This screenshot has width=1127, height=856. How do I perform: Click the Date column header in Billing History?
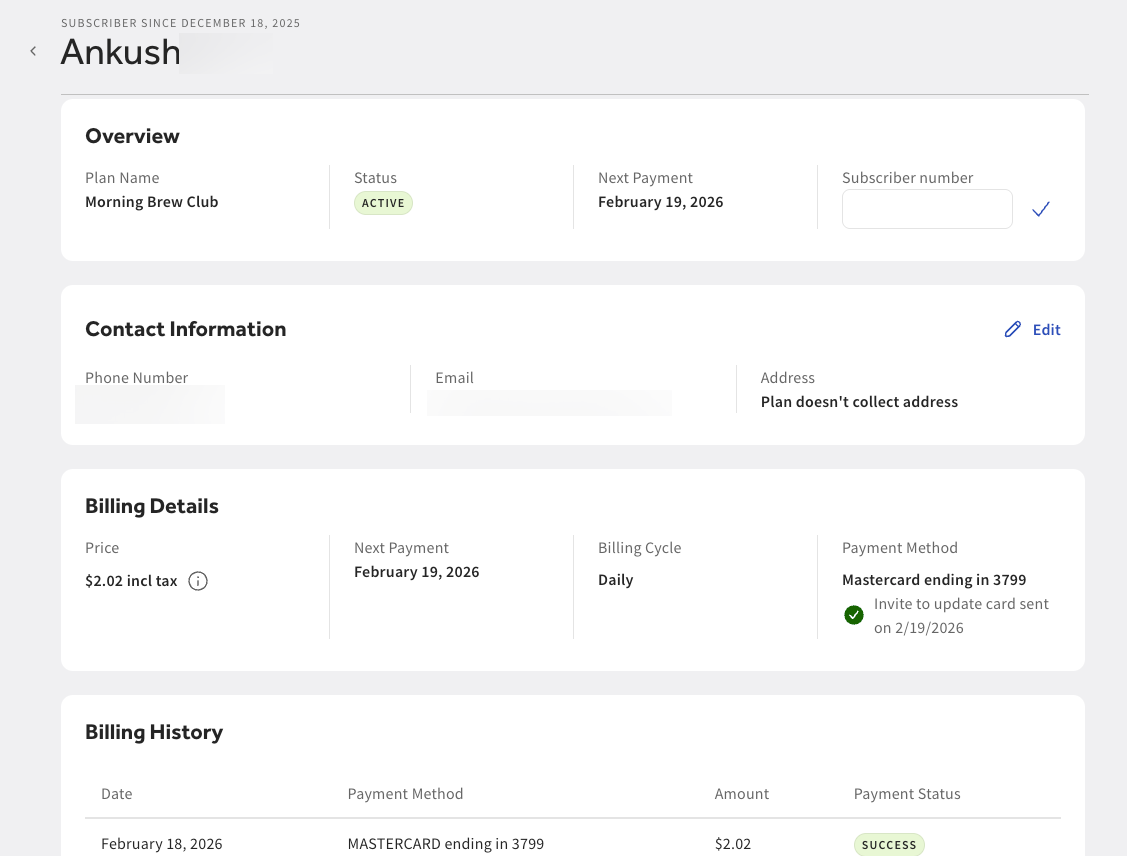[117, 794]
